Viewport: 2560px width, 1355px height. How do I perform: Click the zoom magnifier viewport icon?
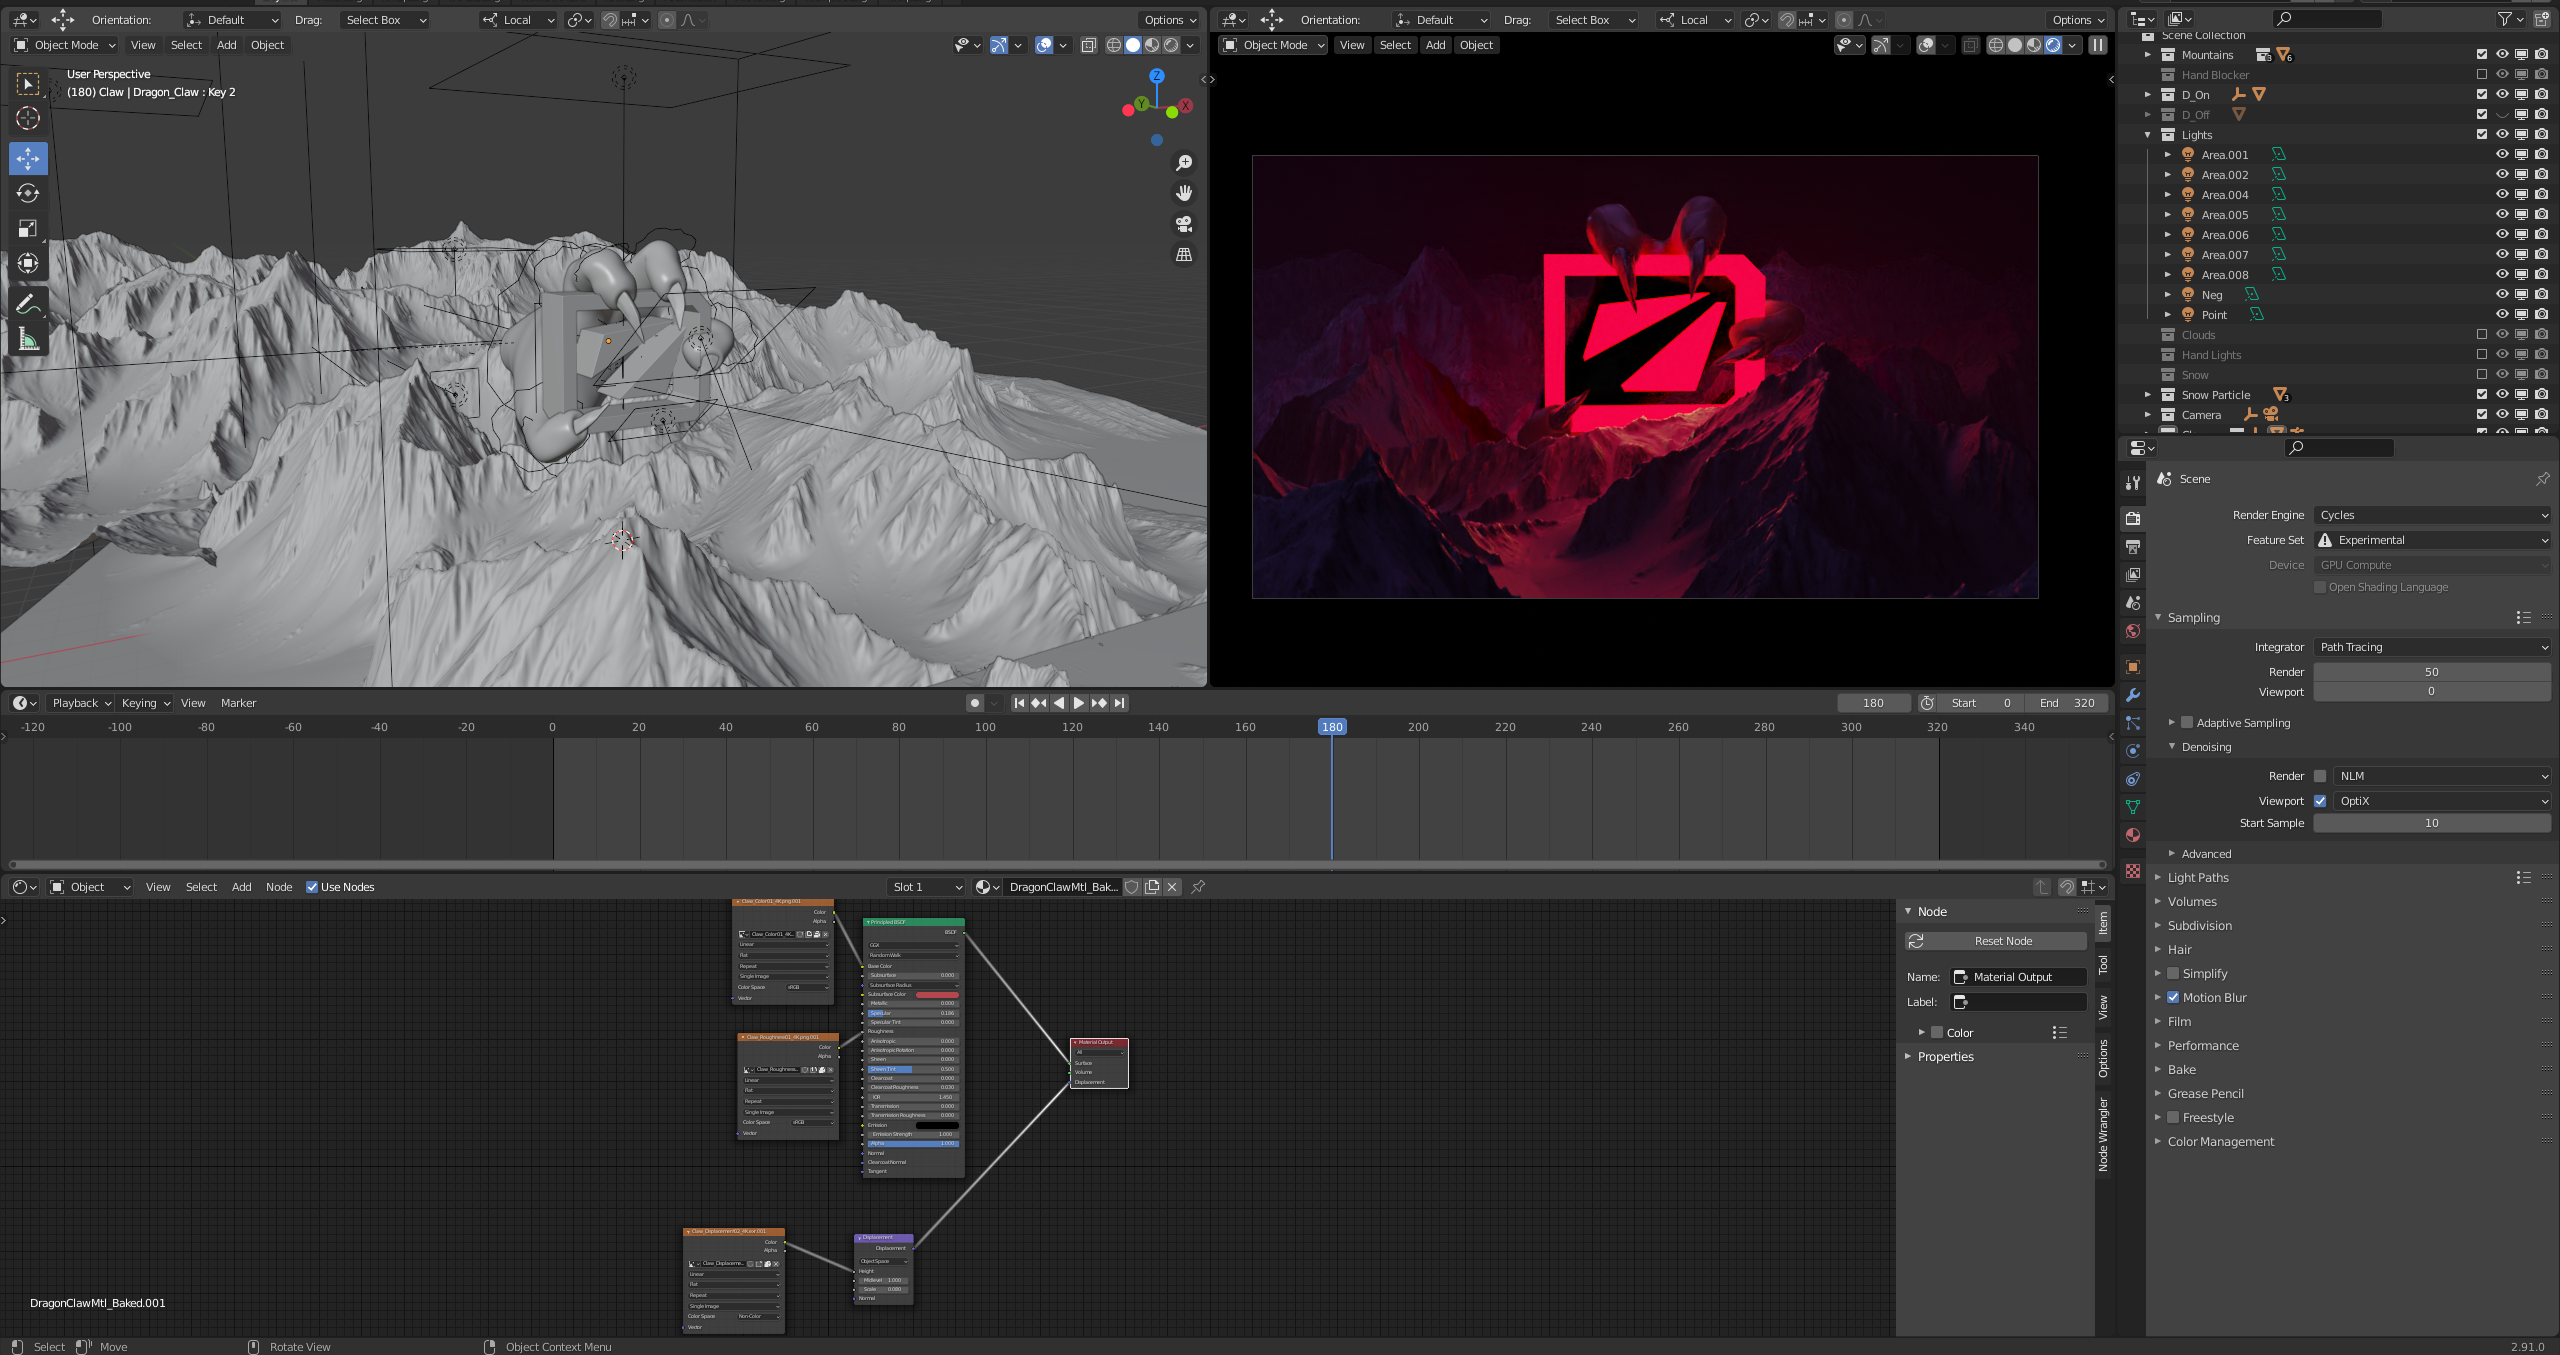tap(1184, 163)
